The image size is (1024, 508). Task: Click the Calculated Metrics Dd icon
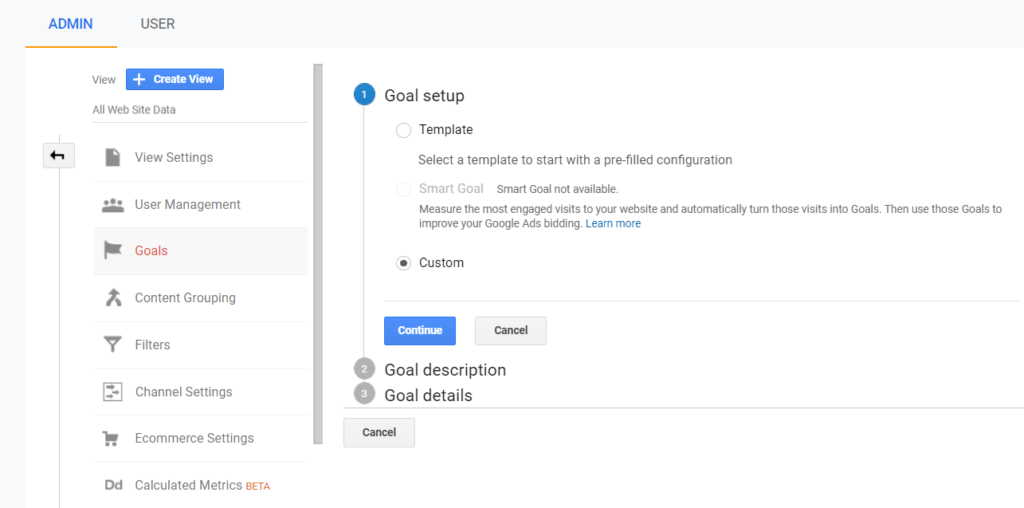pyautogui.click(x=114, y=485)
